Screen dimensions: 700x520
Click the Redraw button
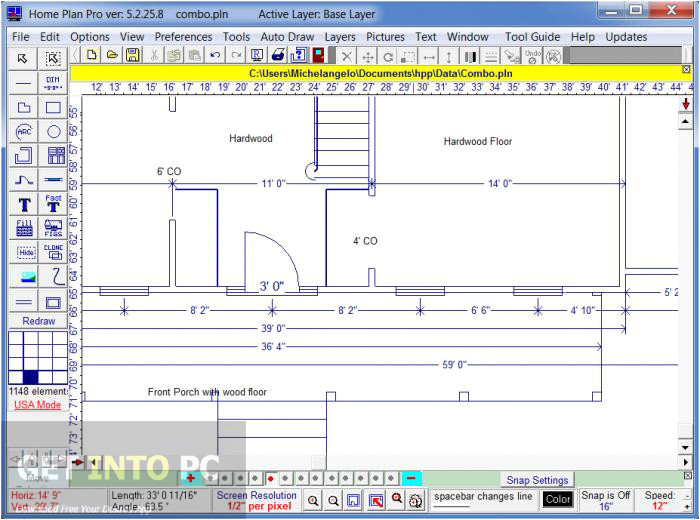[x=38, y=321]
